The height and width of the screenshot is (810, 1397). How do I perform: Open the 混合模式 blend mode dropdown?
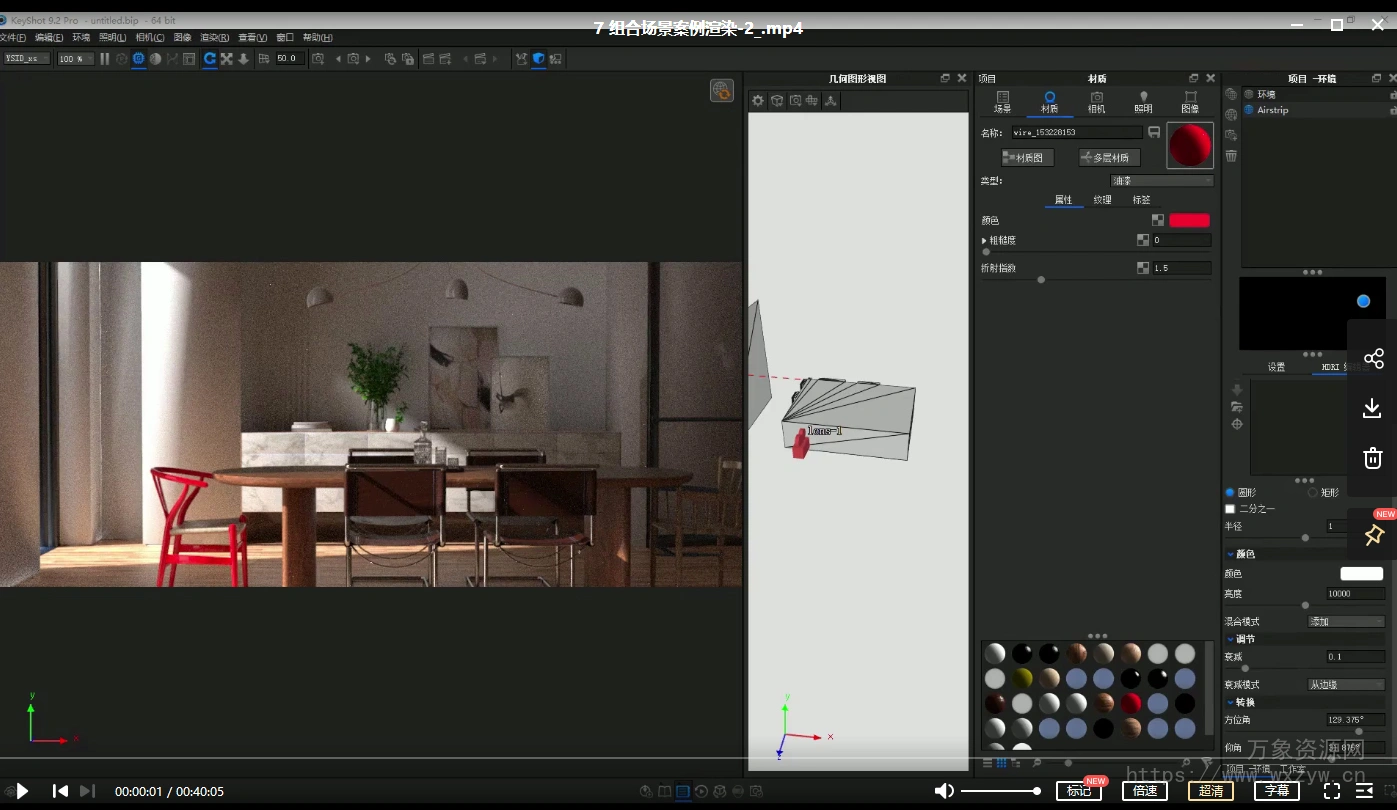point(1345,622)
